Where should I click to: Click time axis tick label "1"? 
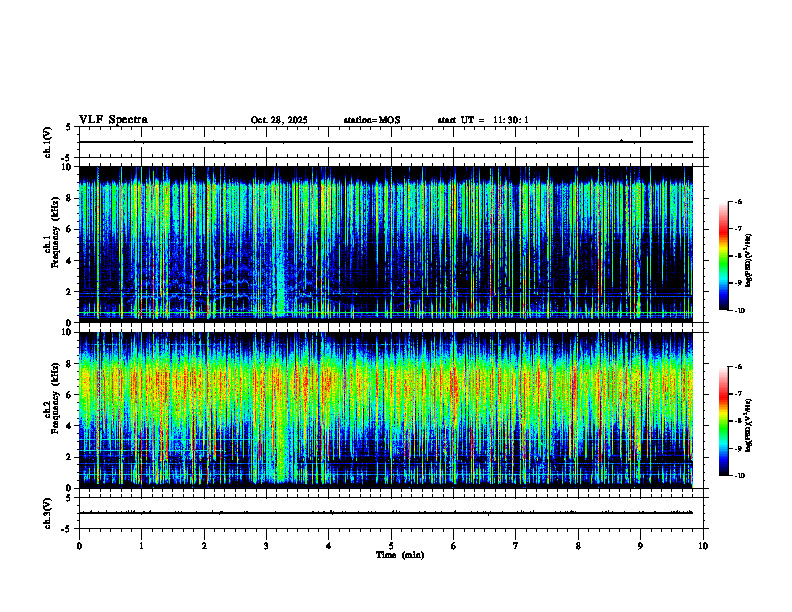141,546
